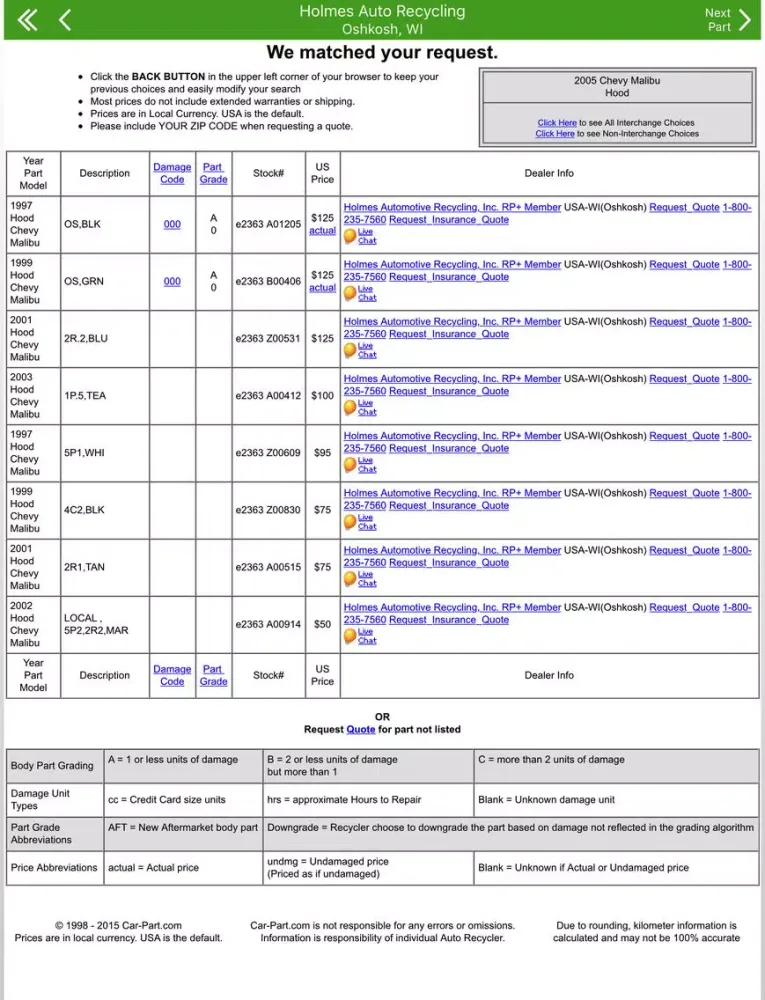The width and height of the screenshot is (765, 1000).
Task: Select description LOCAL, 5P2,2R2,MAR
Action: (96, 624)
